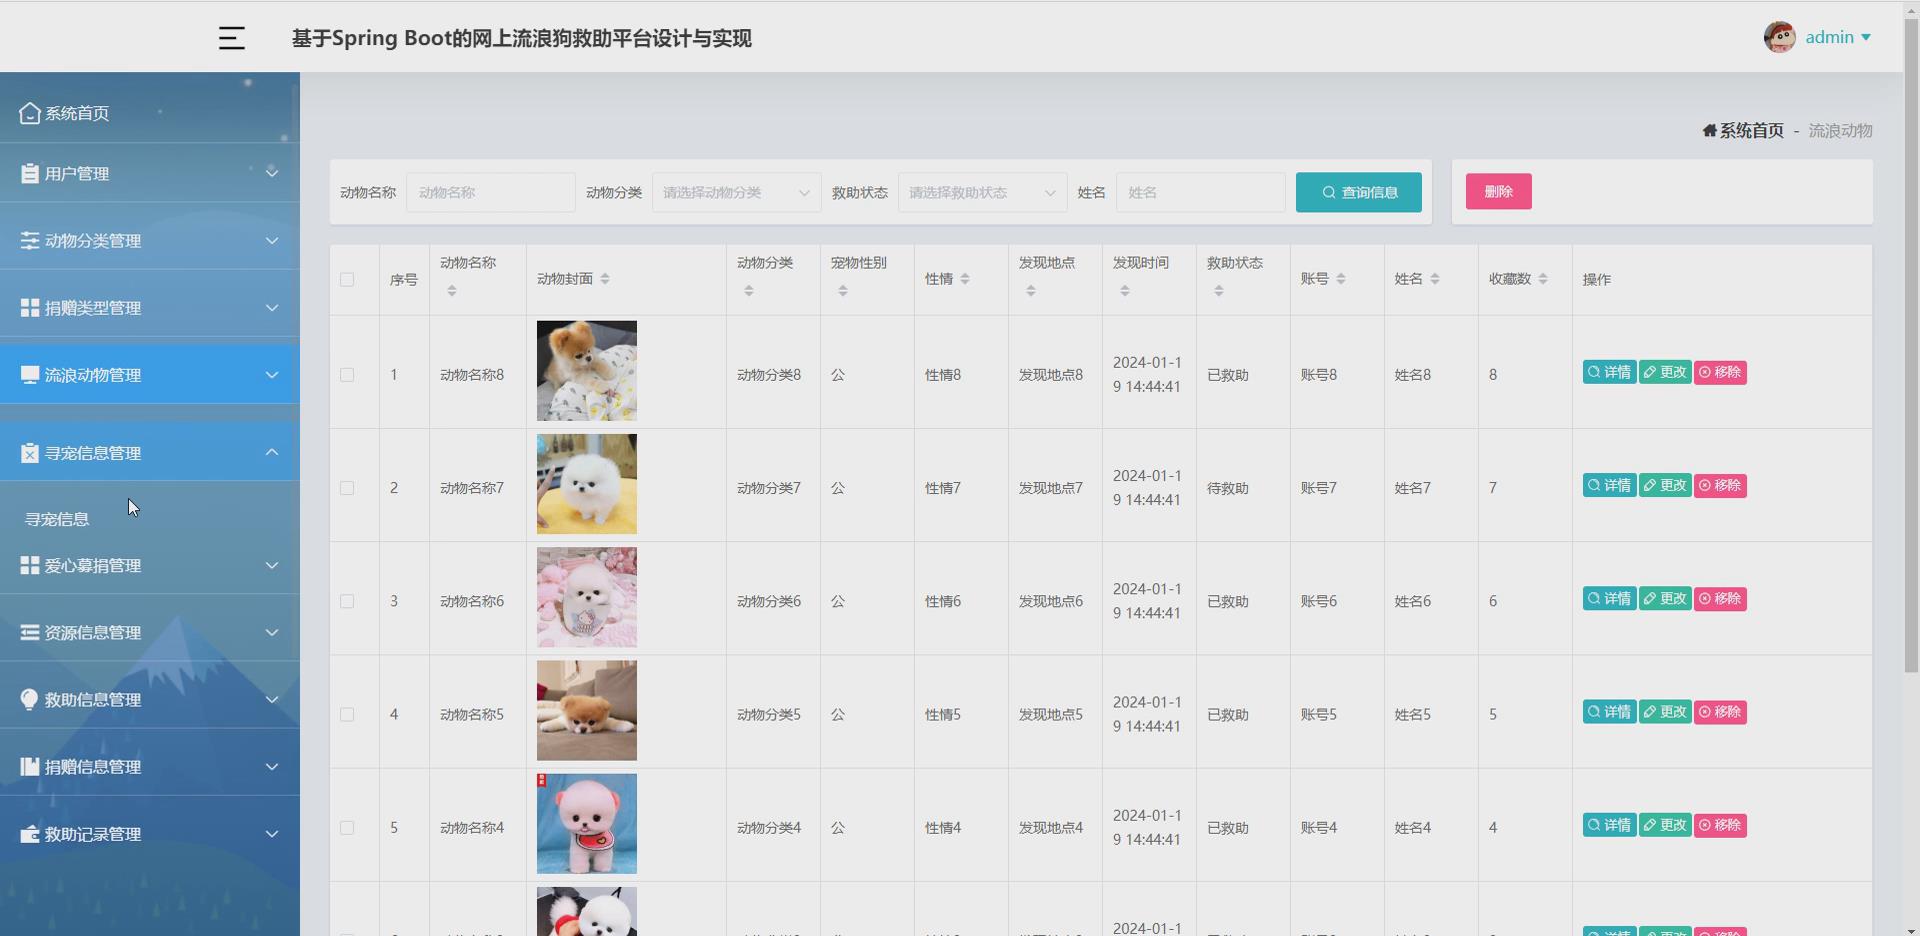Open the 救助状态 filter dropdown
The height and width of the screenshot is (936, 1920).
click(x=982, y=192)
